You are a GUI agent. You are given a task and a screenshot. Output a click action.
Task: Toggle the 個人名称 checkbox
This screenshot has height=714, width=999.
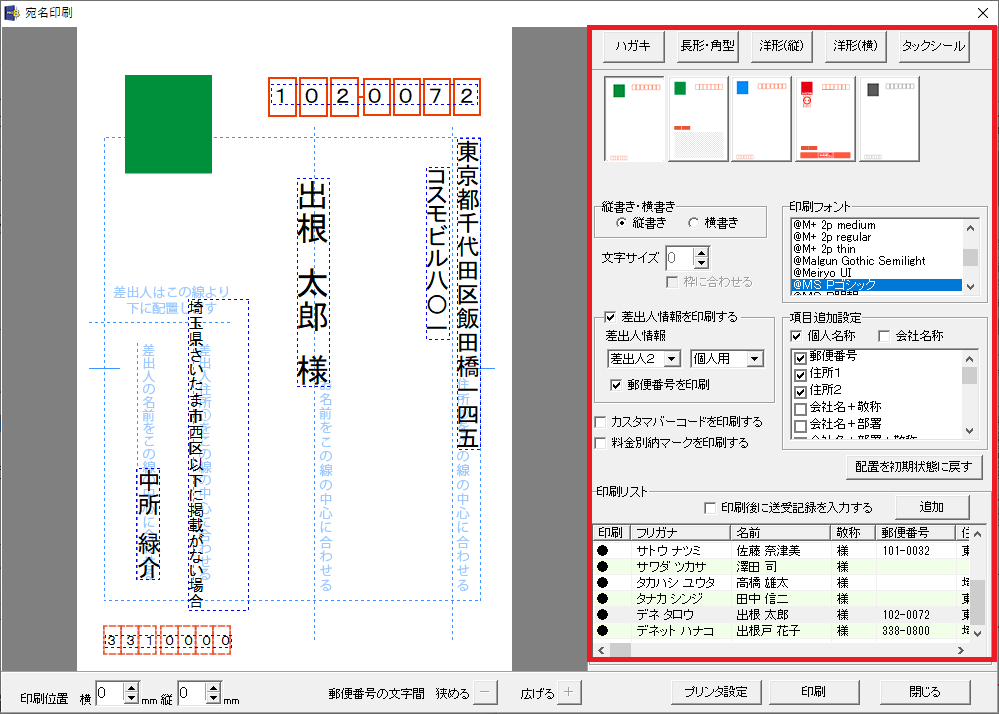(x=796, y=336)
